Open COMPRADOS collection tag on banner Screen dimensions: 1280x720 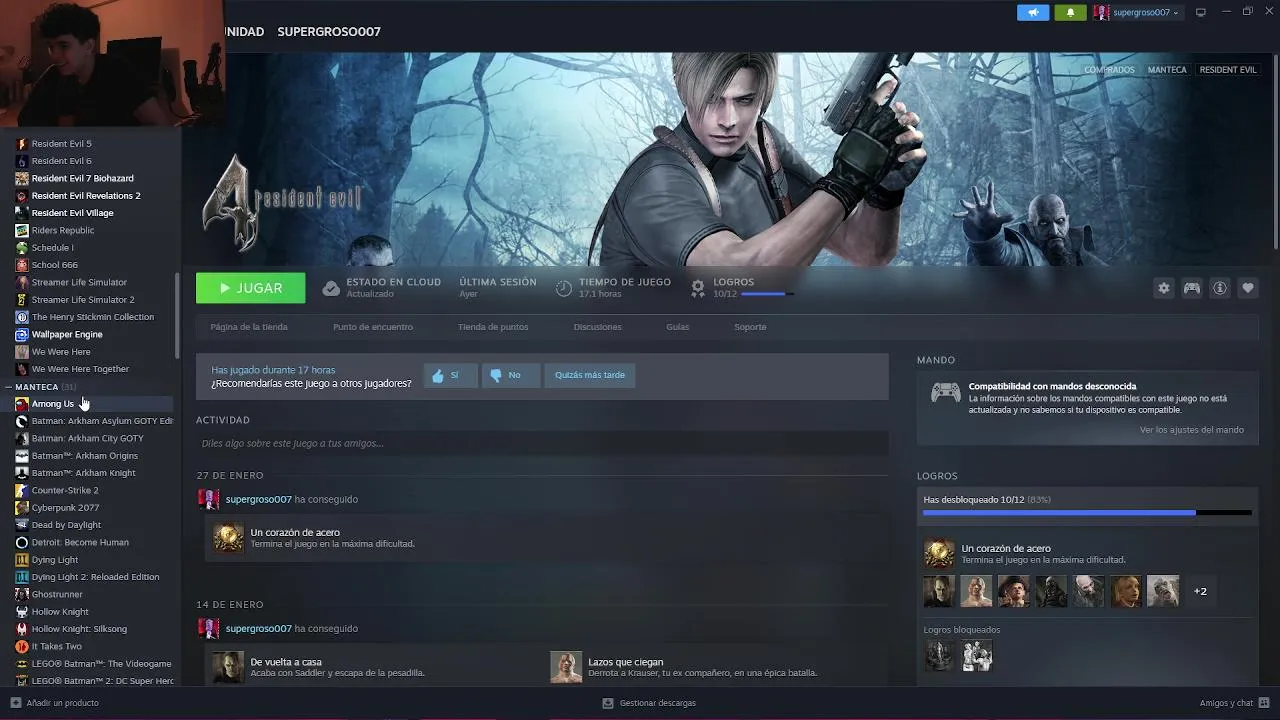(1109, 70)
